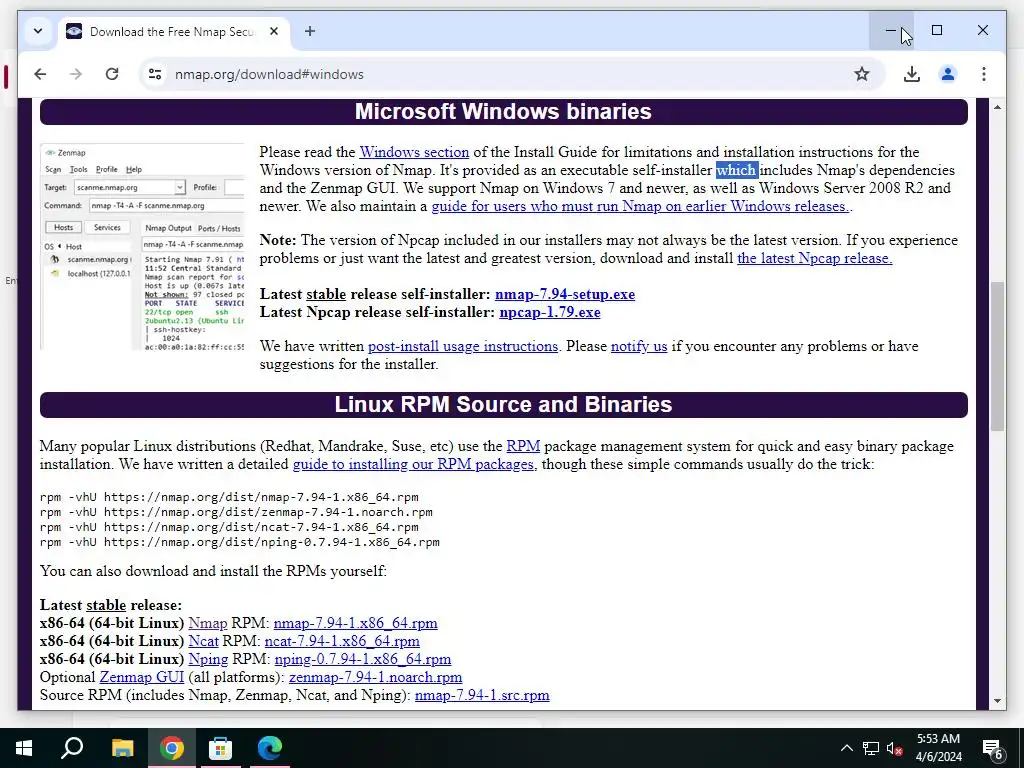Open the Windows Start menu
The height and width of the screenshot is (768, 1024).
[24, 748]
